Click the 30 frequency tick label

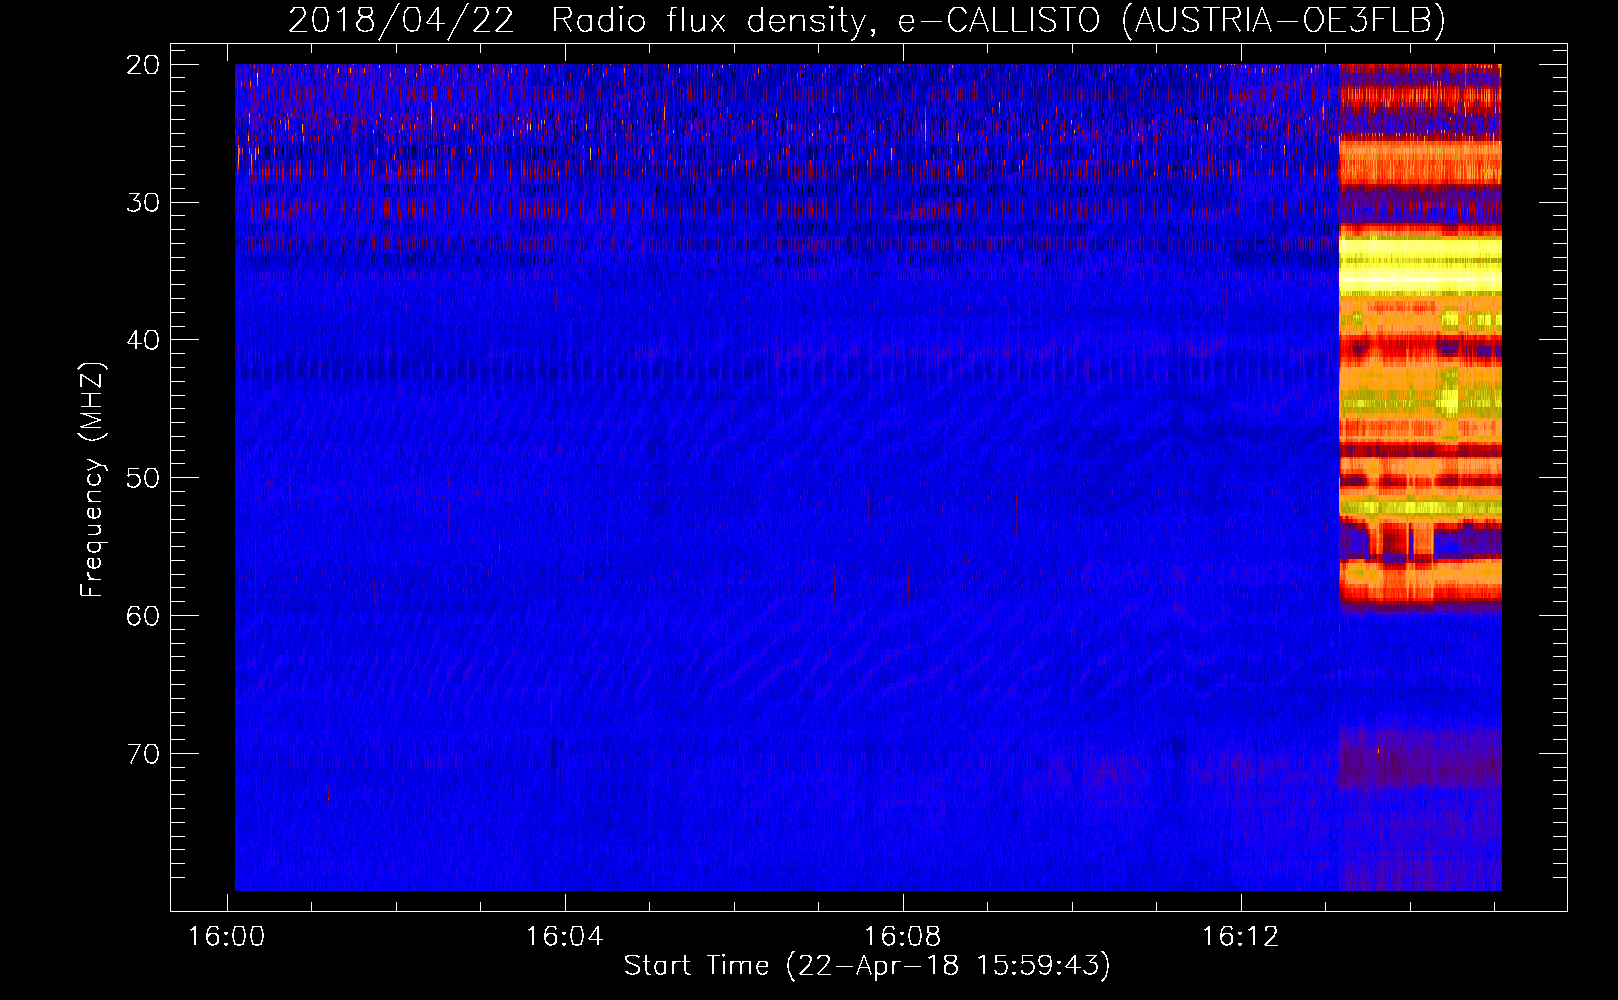click(143, 203)
